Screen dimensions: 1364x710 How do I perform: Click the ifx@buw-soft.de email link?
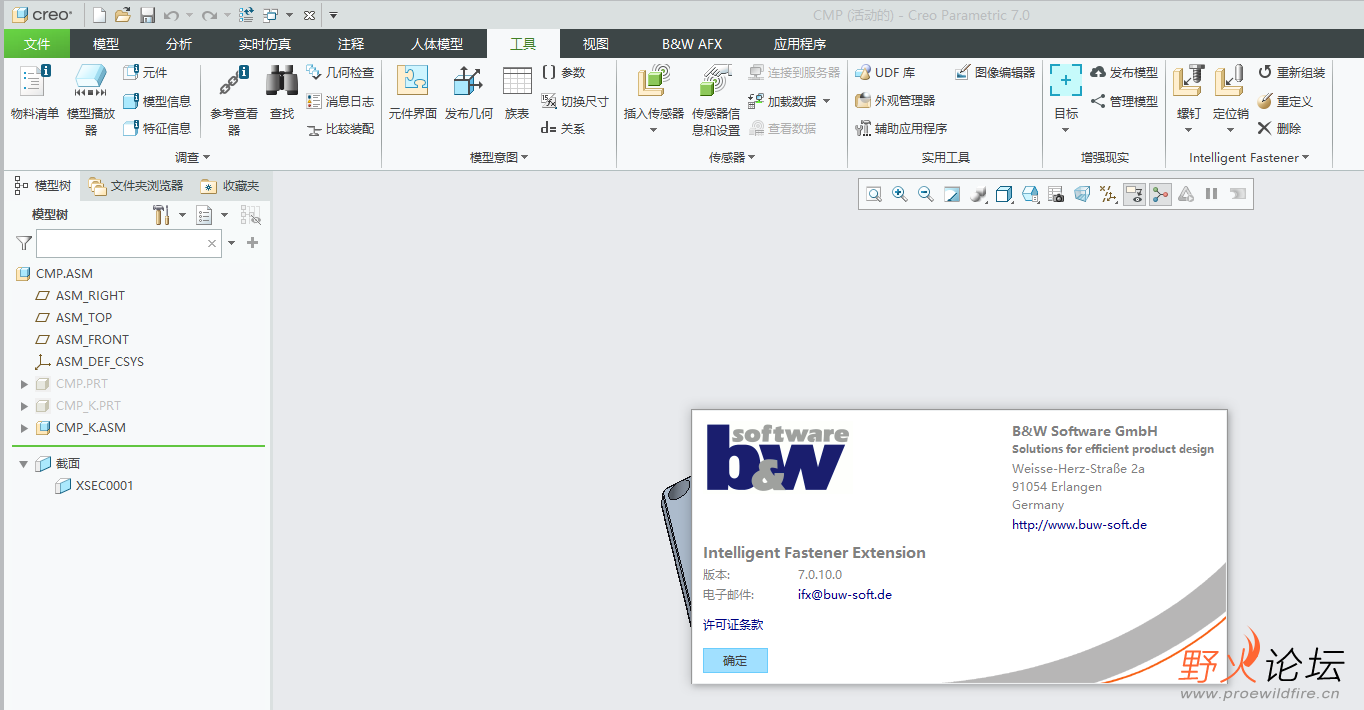[x=844, y=594]
